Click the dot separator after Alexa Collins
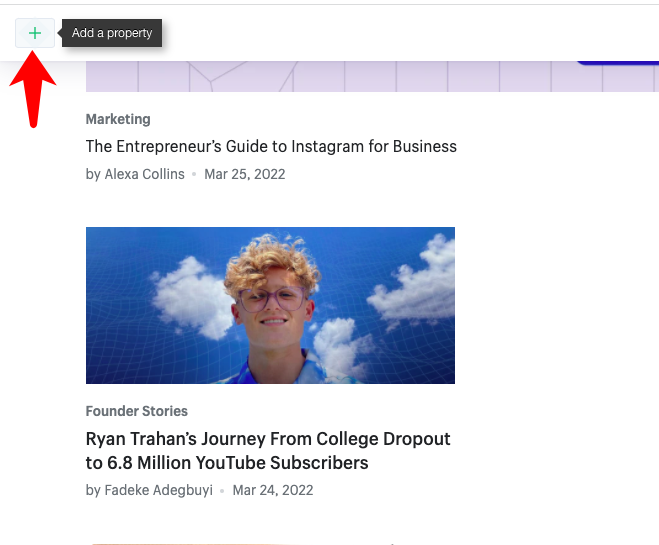Screen dimensions: 659x545 point(195,174)
